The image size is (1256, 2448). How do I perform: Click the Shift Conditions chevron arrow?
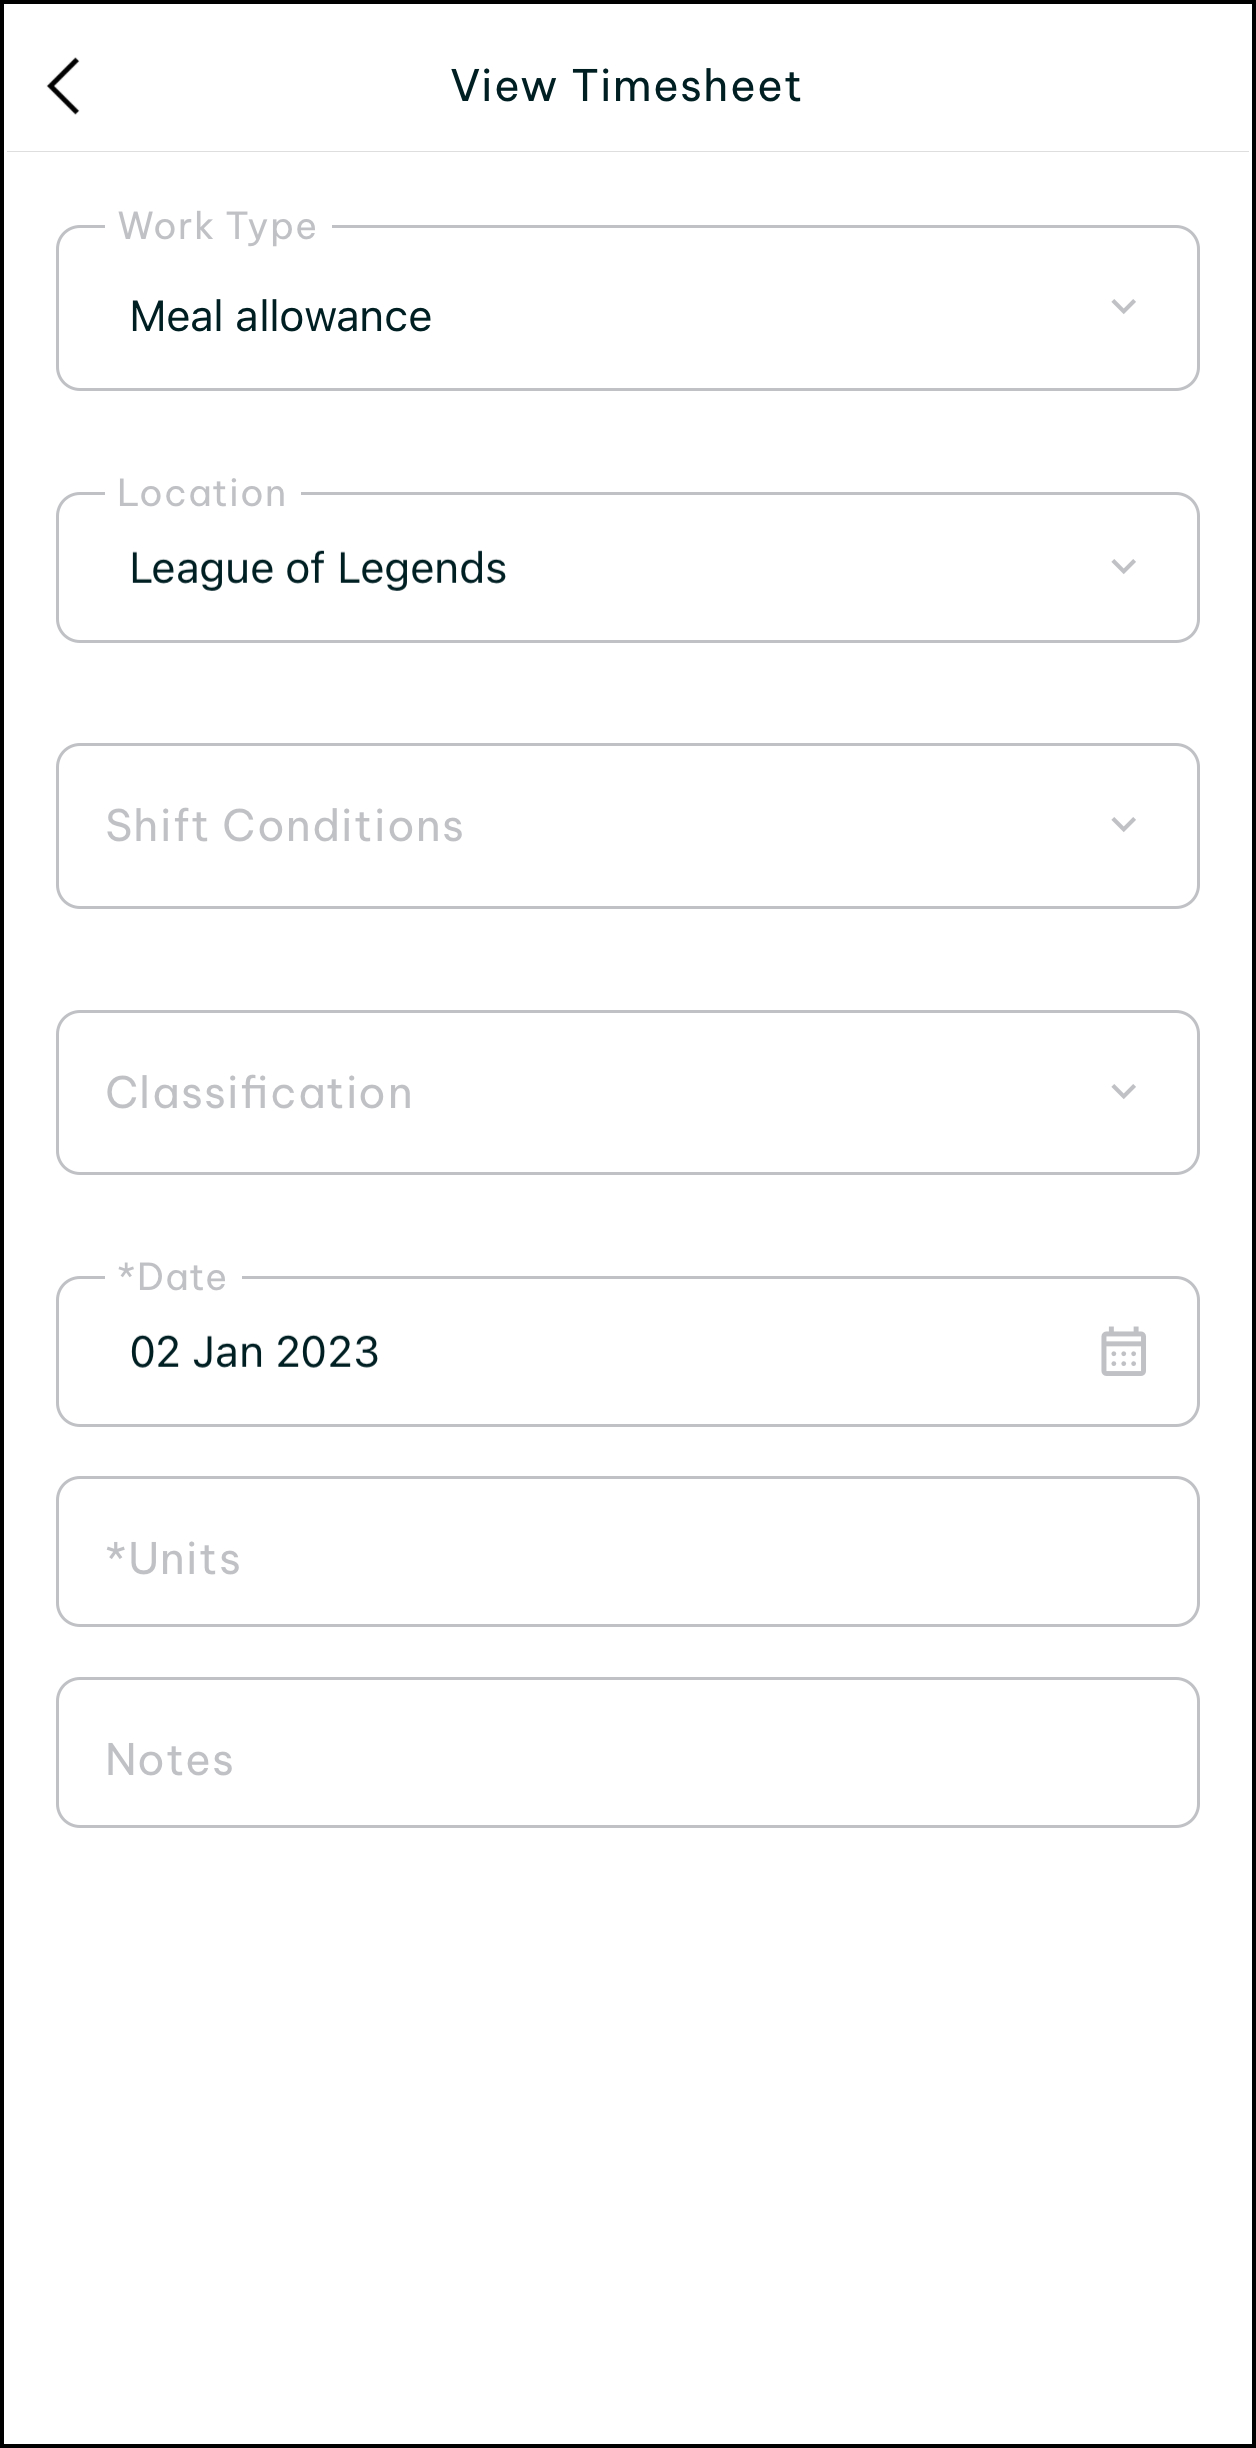tap(1123, 825)
